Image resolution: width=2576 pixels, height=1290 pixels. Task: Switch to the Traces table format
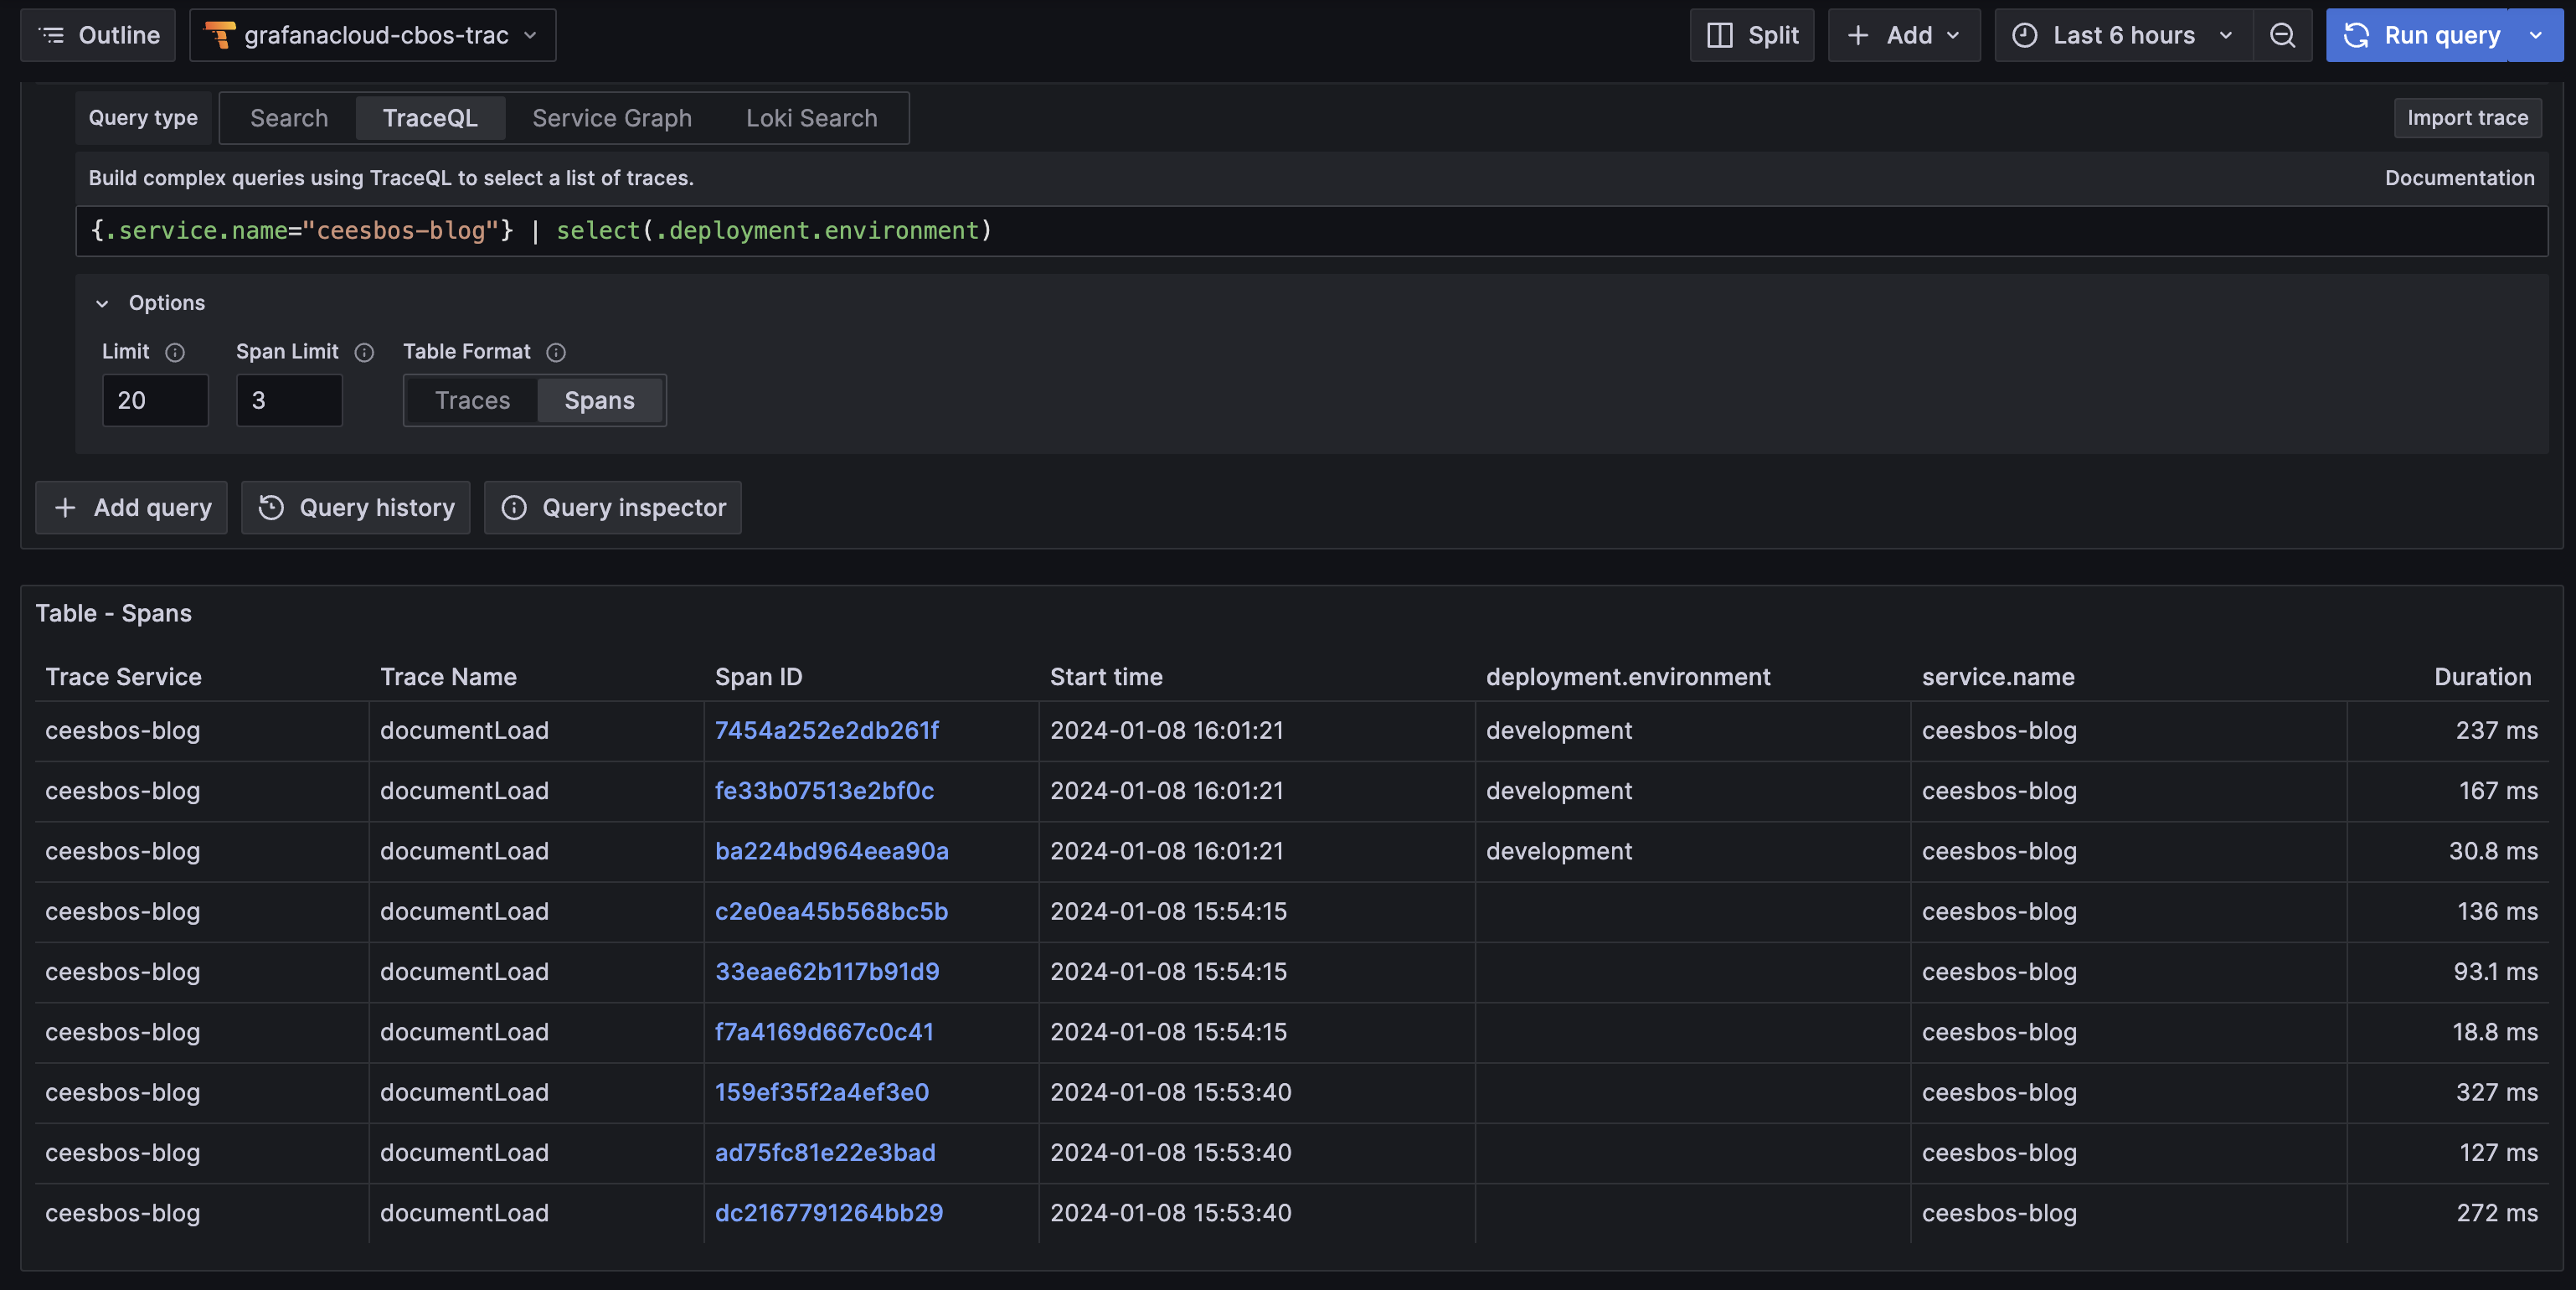[472, 400]
